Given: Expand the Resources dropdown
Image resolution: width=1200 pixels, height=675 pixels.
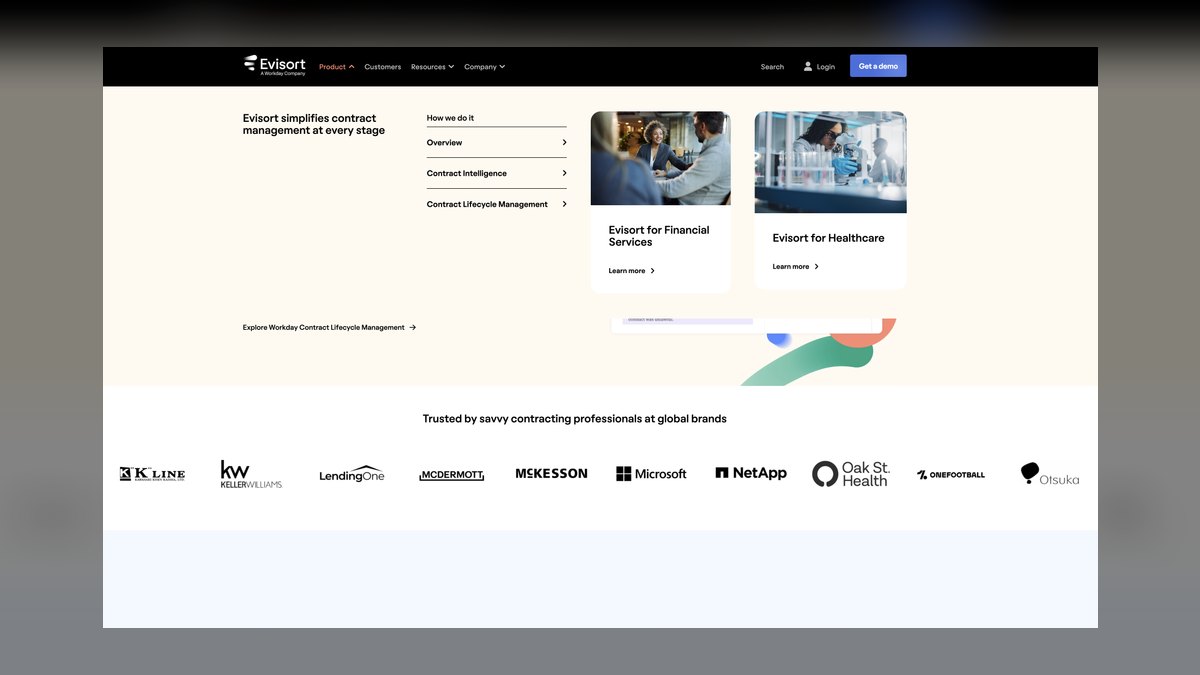Looking at the screenshot, I should click(432, 67).
